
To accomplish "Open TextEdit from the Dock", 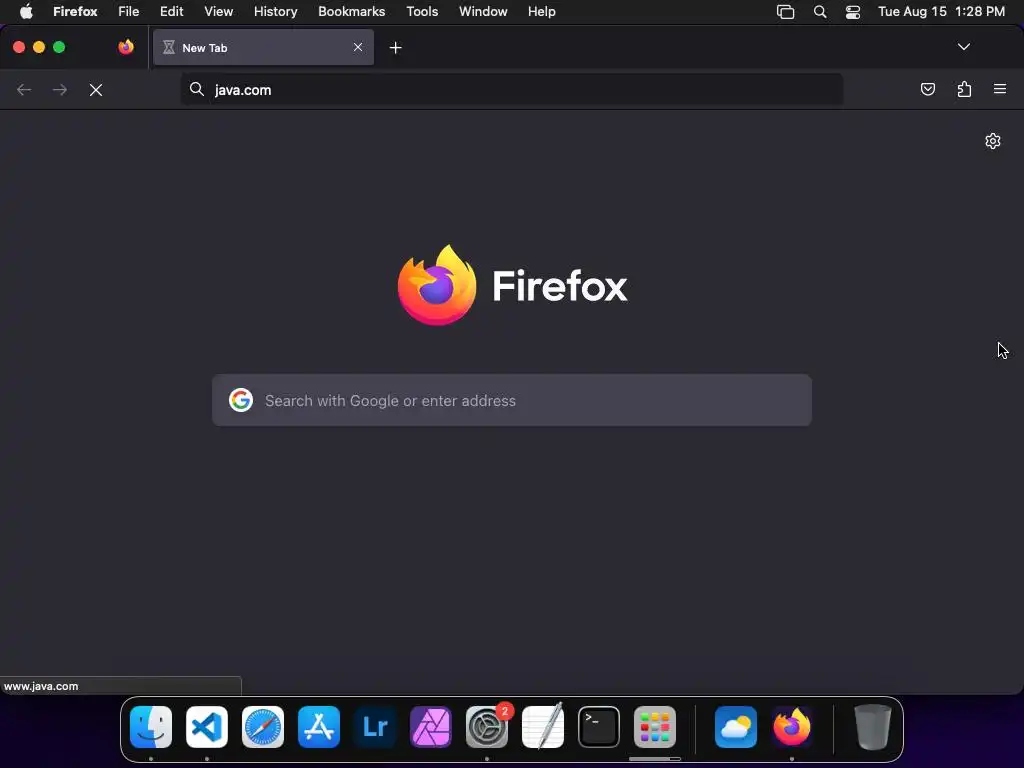I will tap(543, 727).
